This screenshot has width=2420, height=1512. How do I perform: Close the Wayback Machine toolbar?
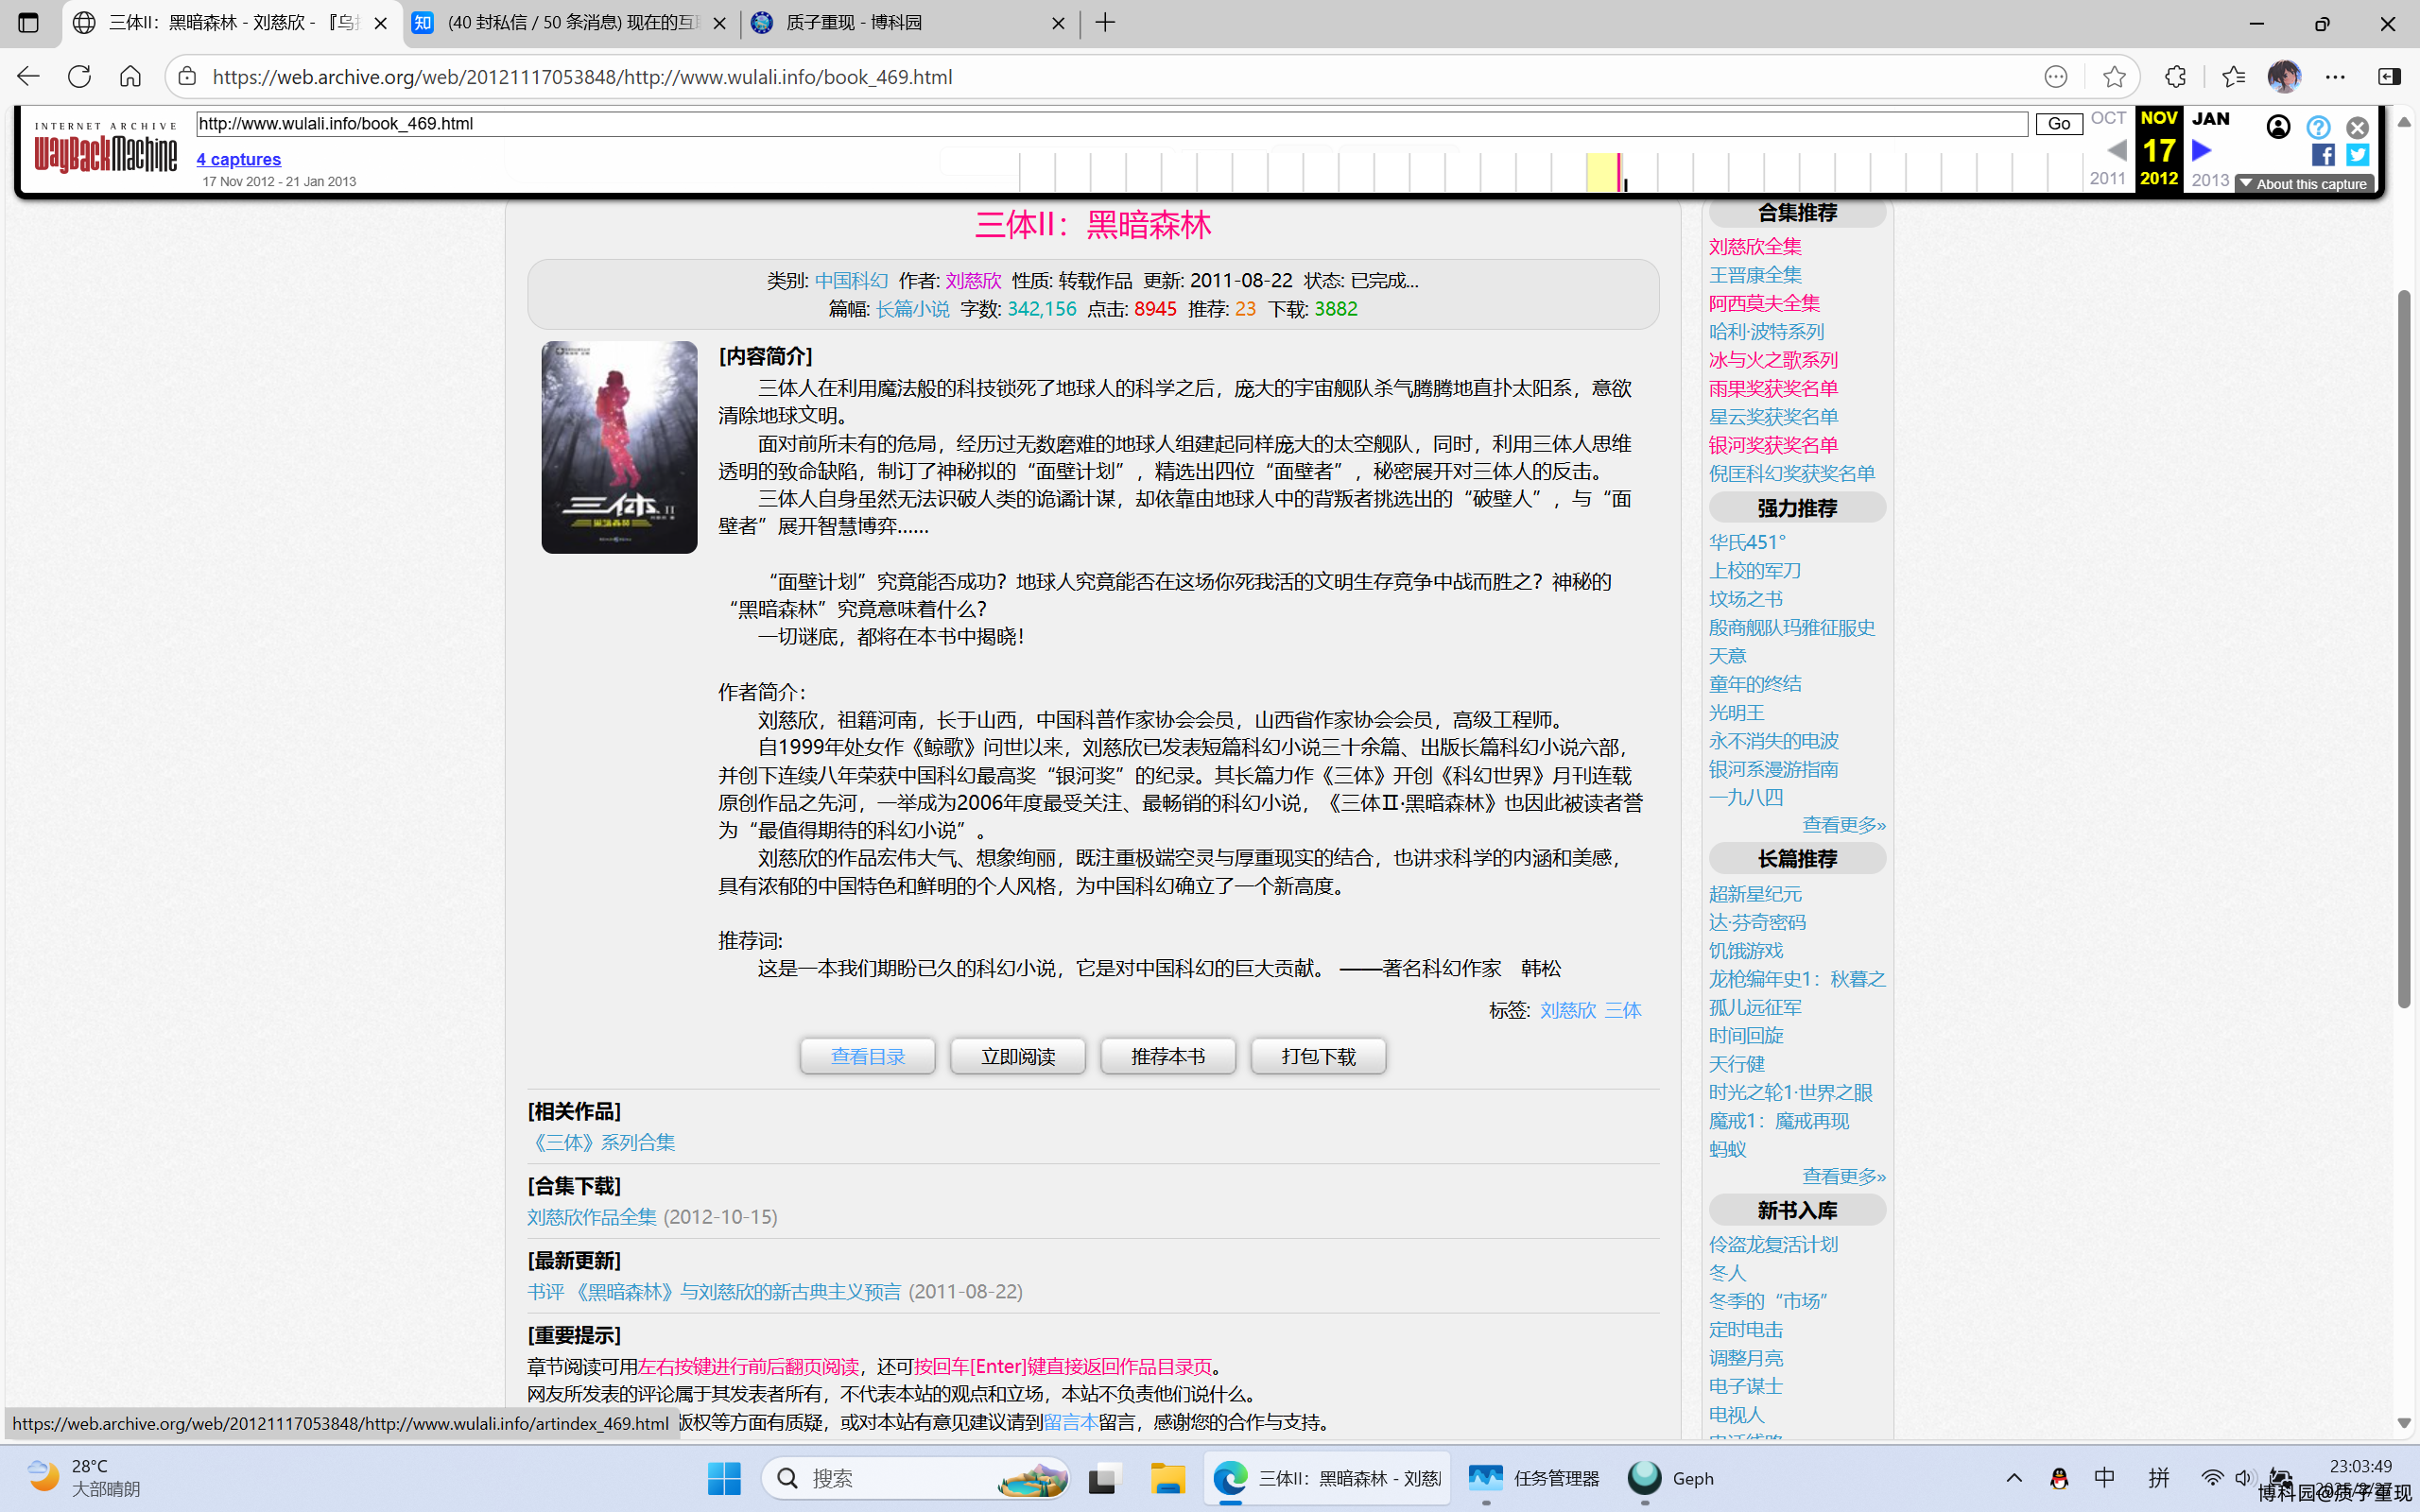(x=2357, y=127)
